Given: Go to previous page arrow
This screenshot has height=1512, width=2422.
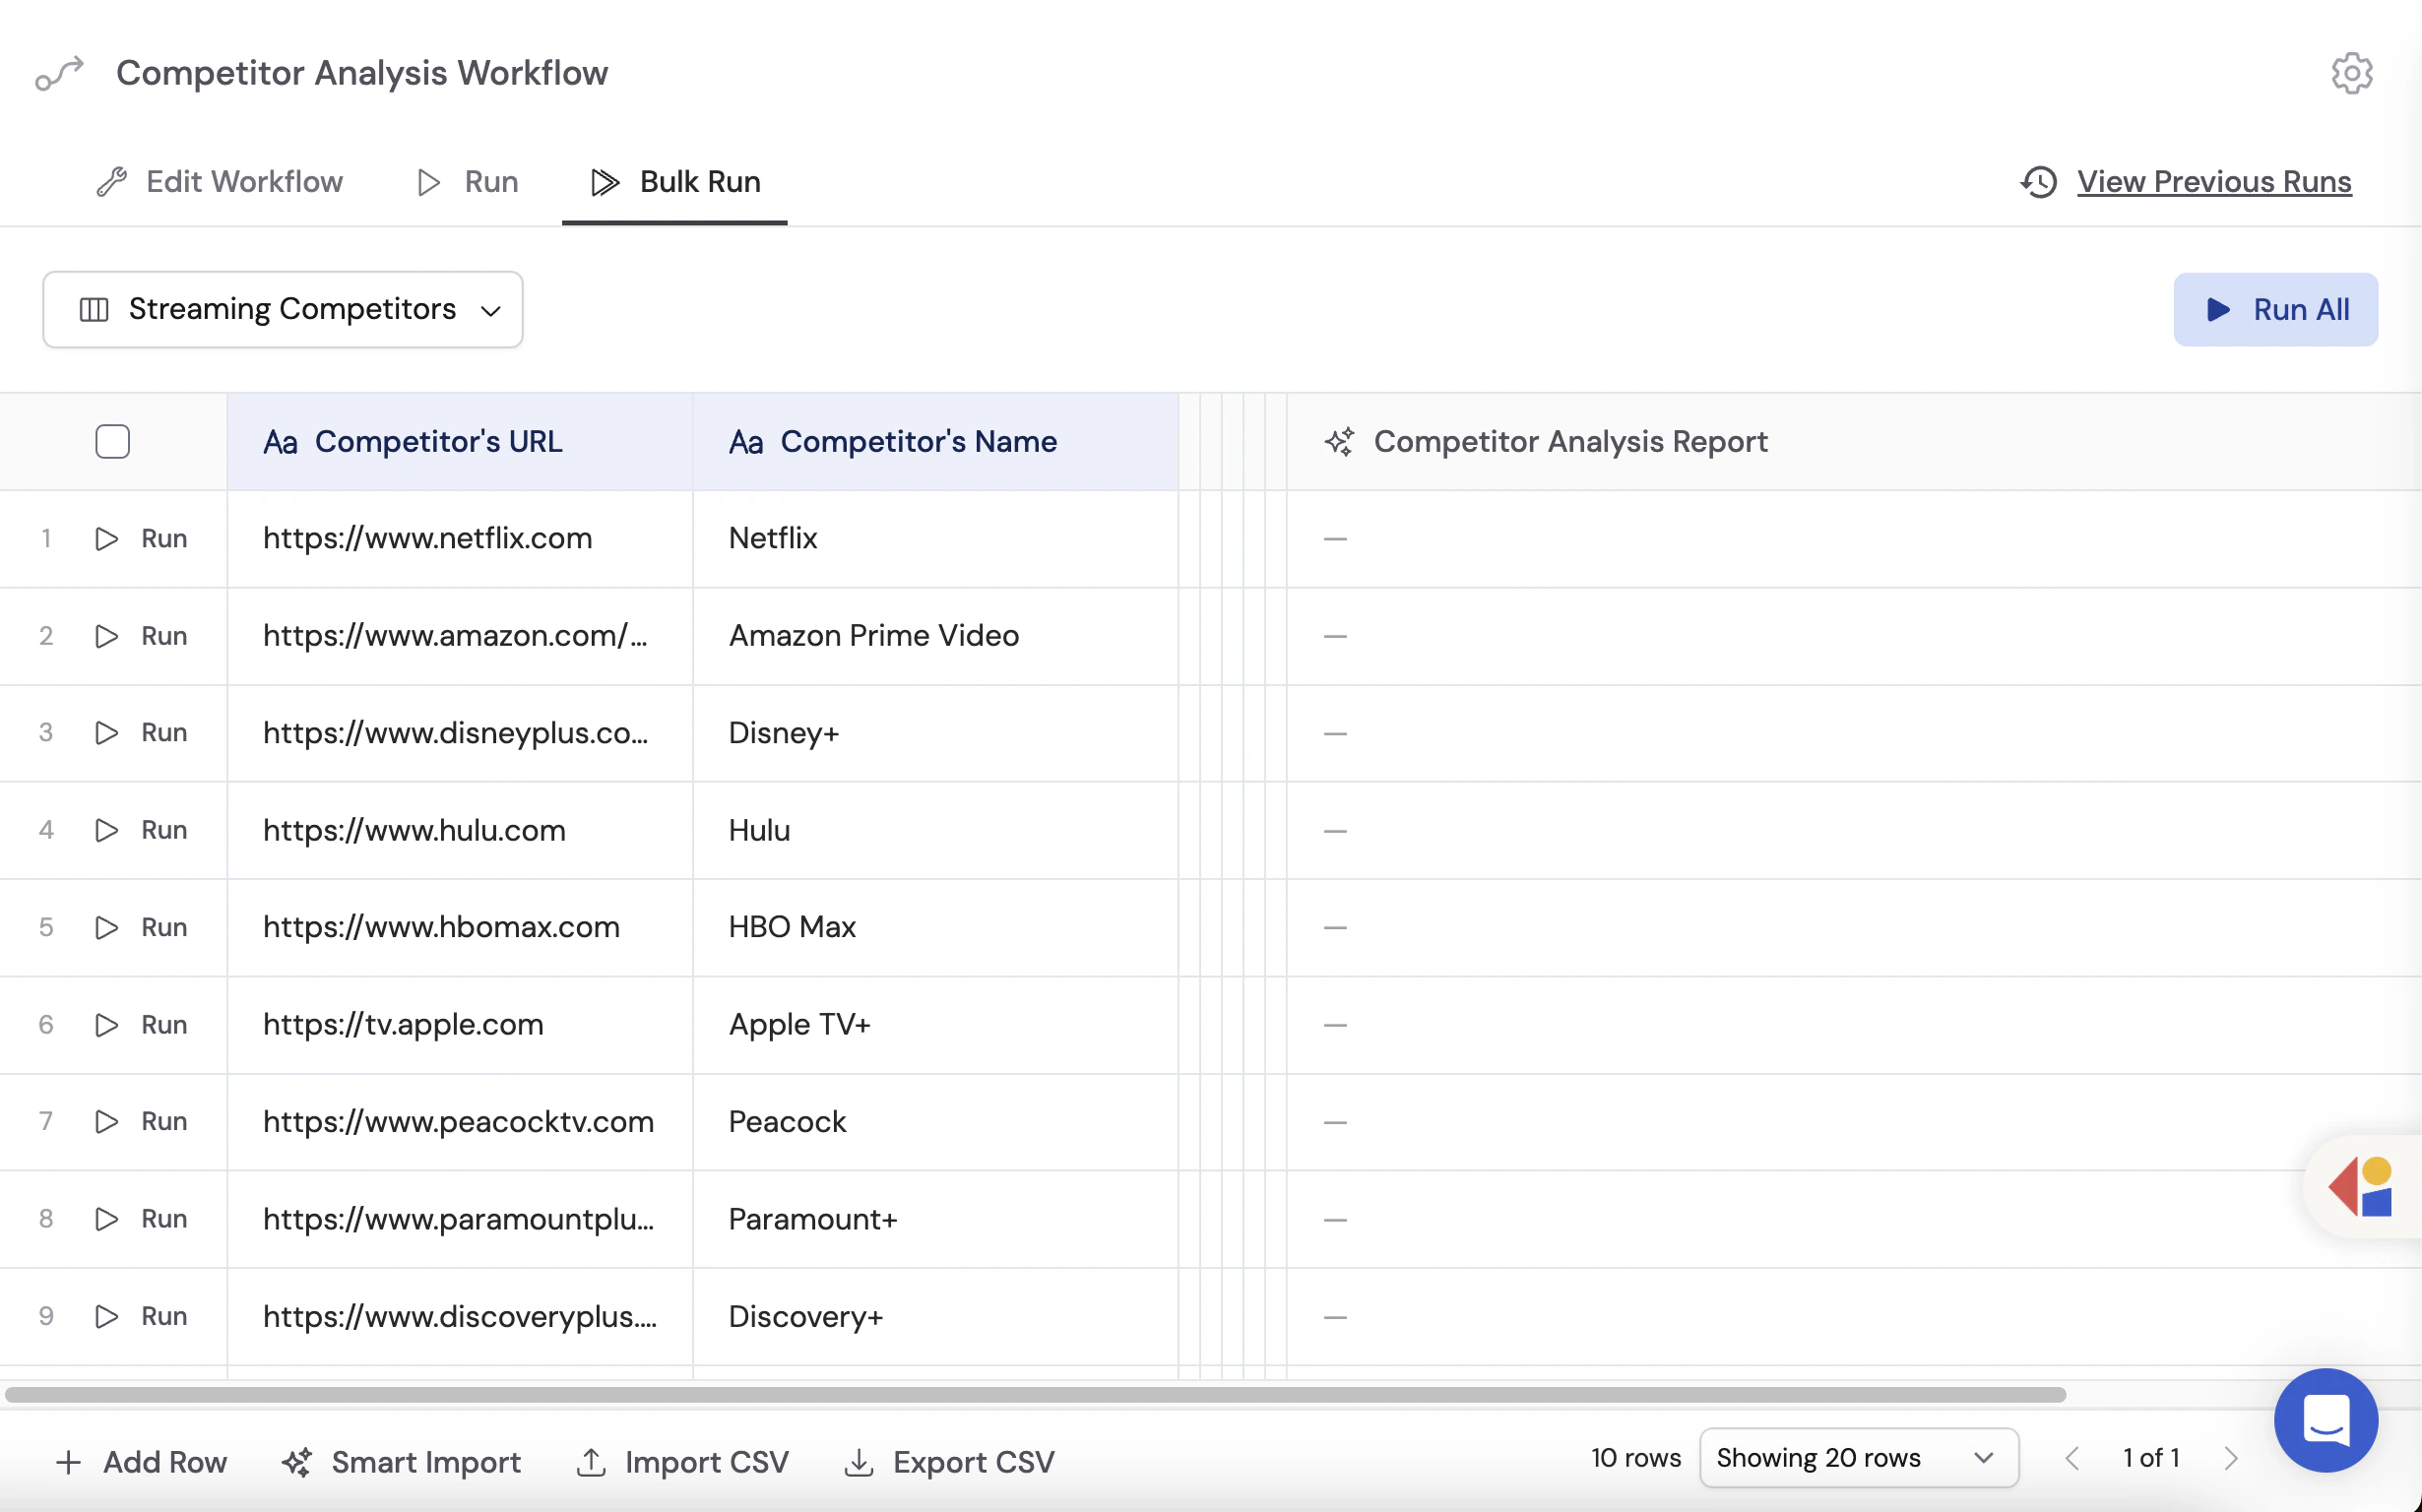Looking at the screenshot, I should pyautogui.click(x=2072, y=1458).
